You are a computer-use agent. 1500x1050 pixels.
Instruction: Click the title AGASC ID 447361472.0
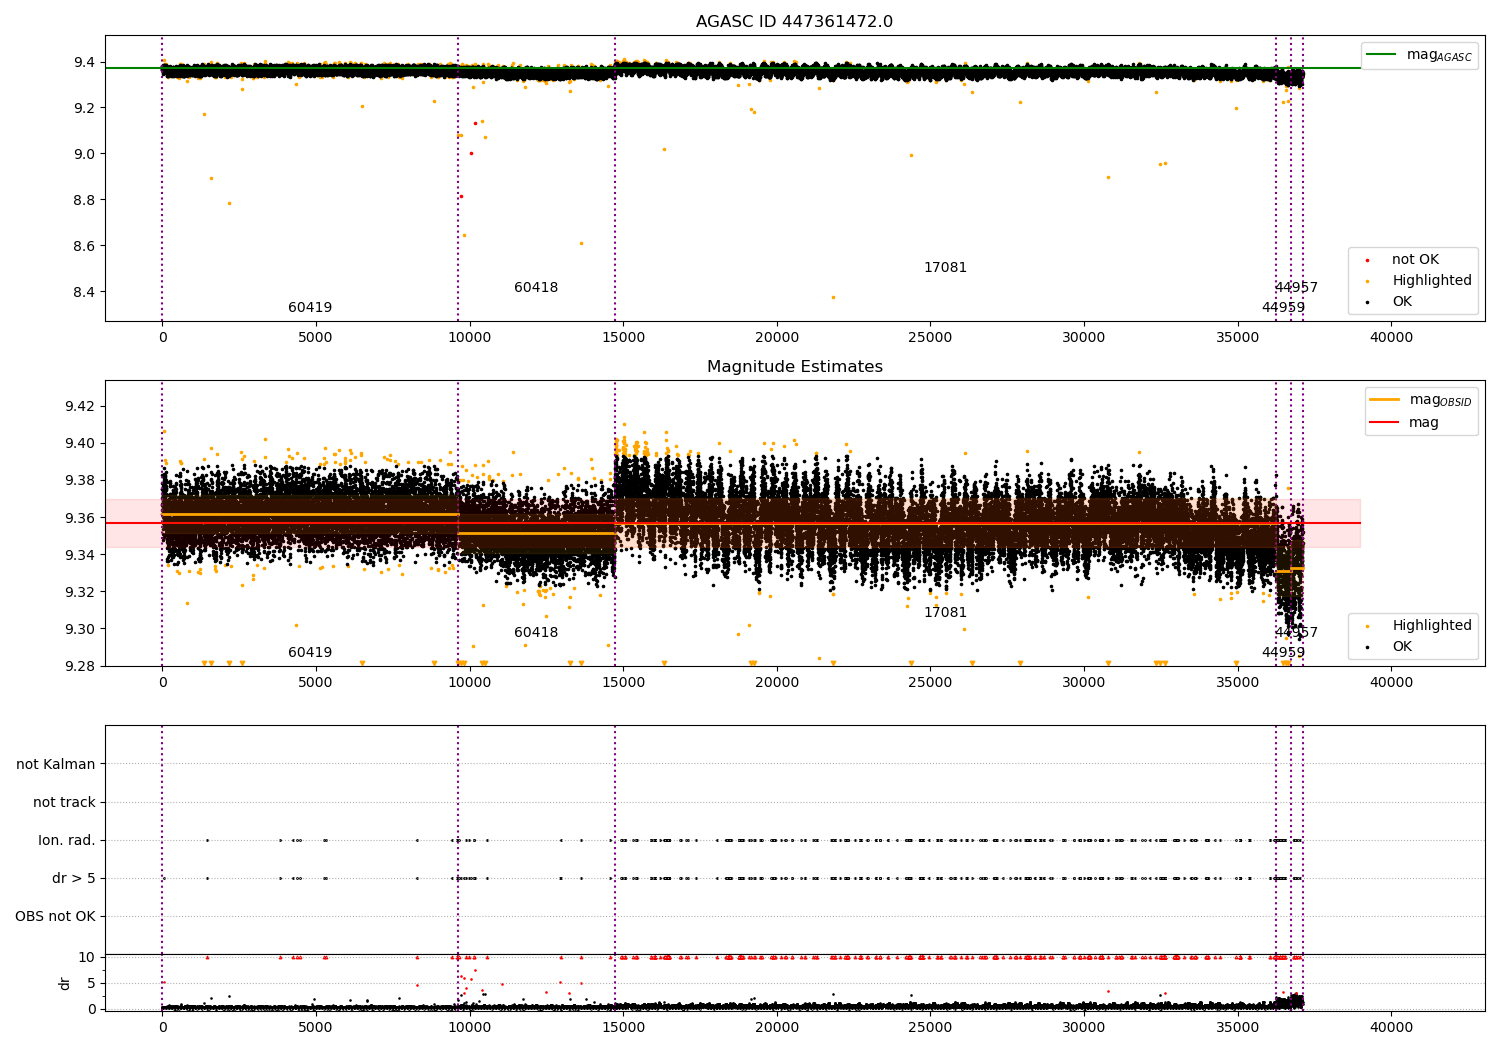(794, 22)
